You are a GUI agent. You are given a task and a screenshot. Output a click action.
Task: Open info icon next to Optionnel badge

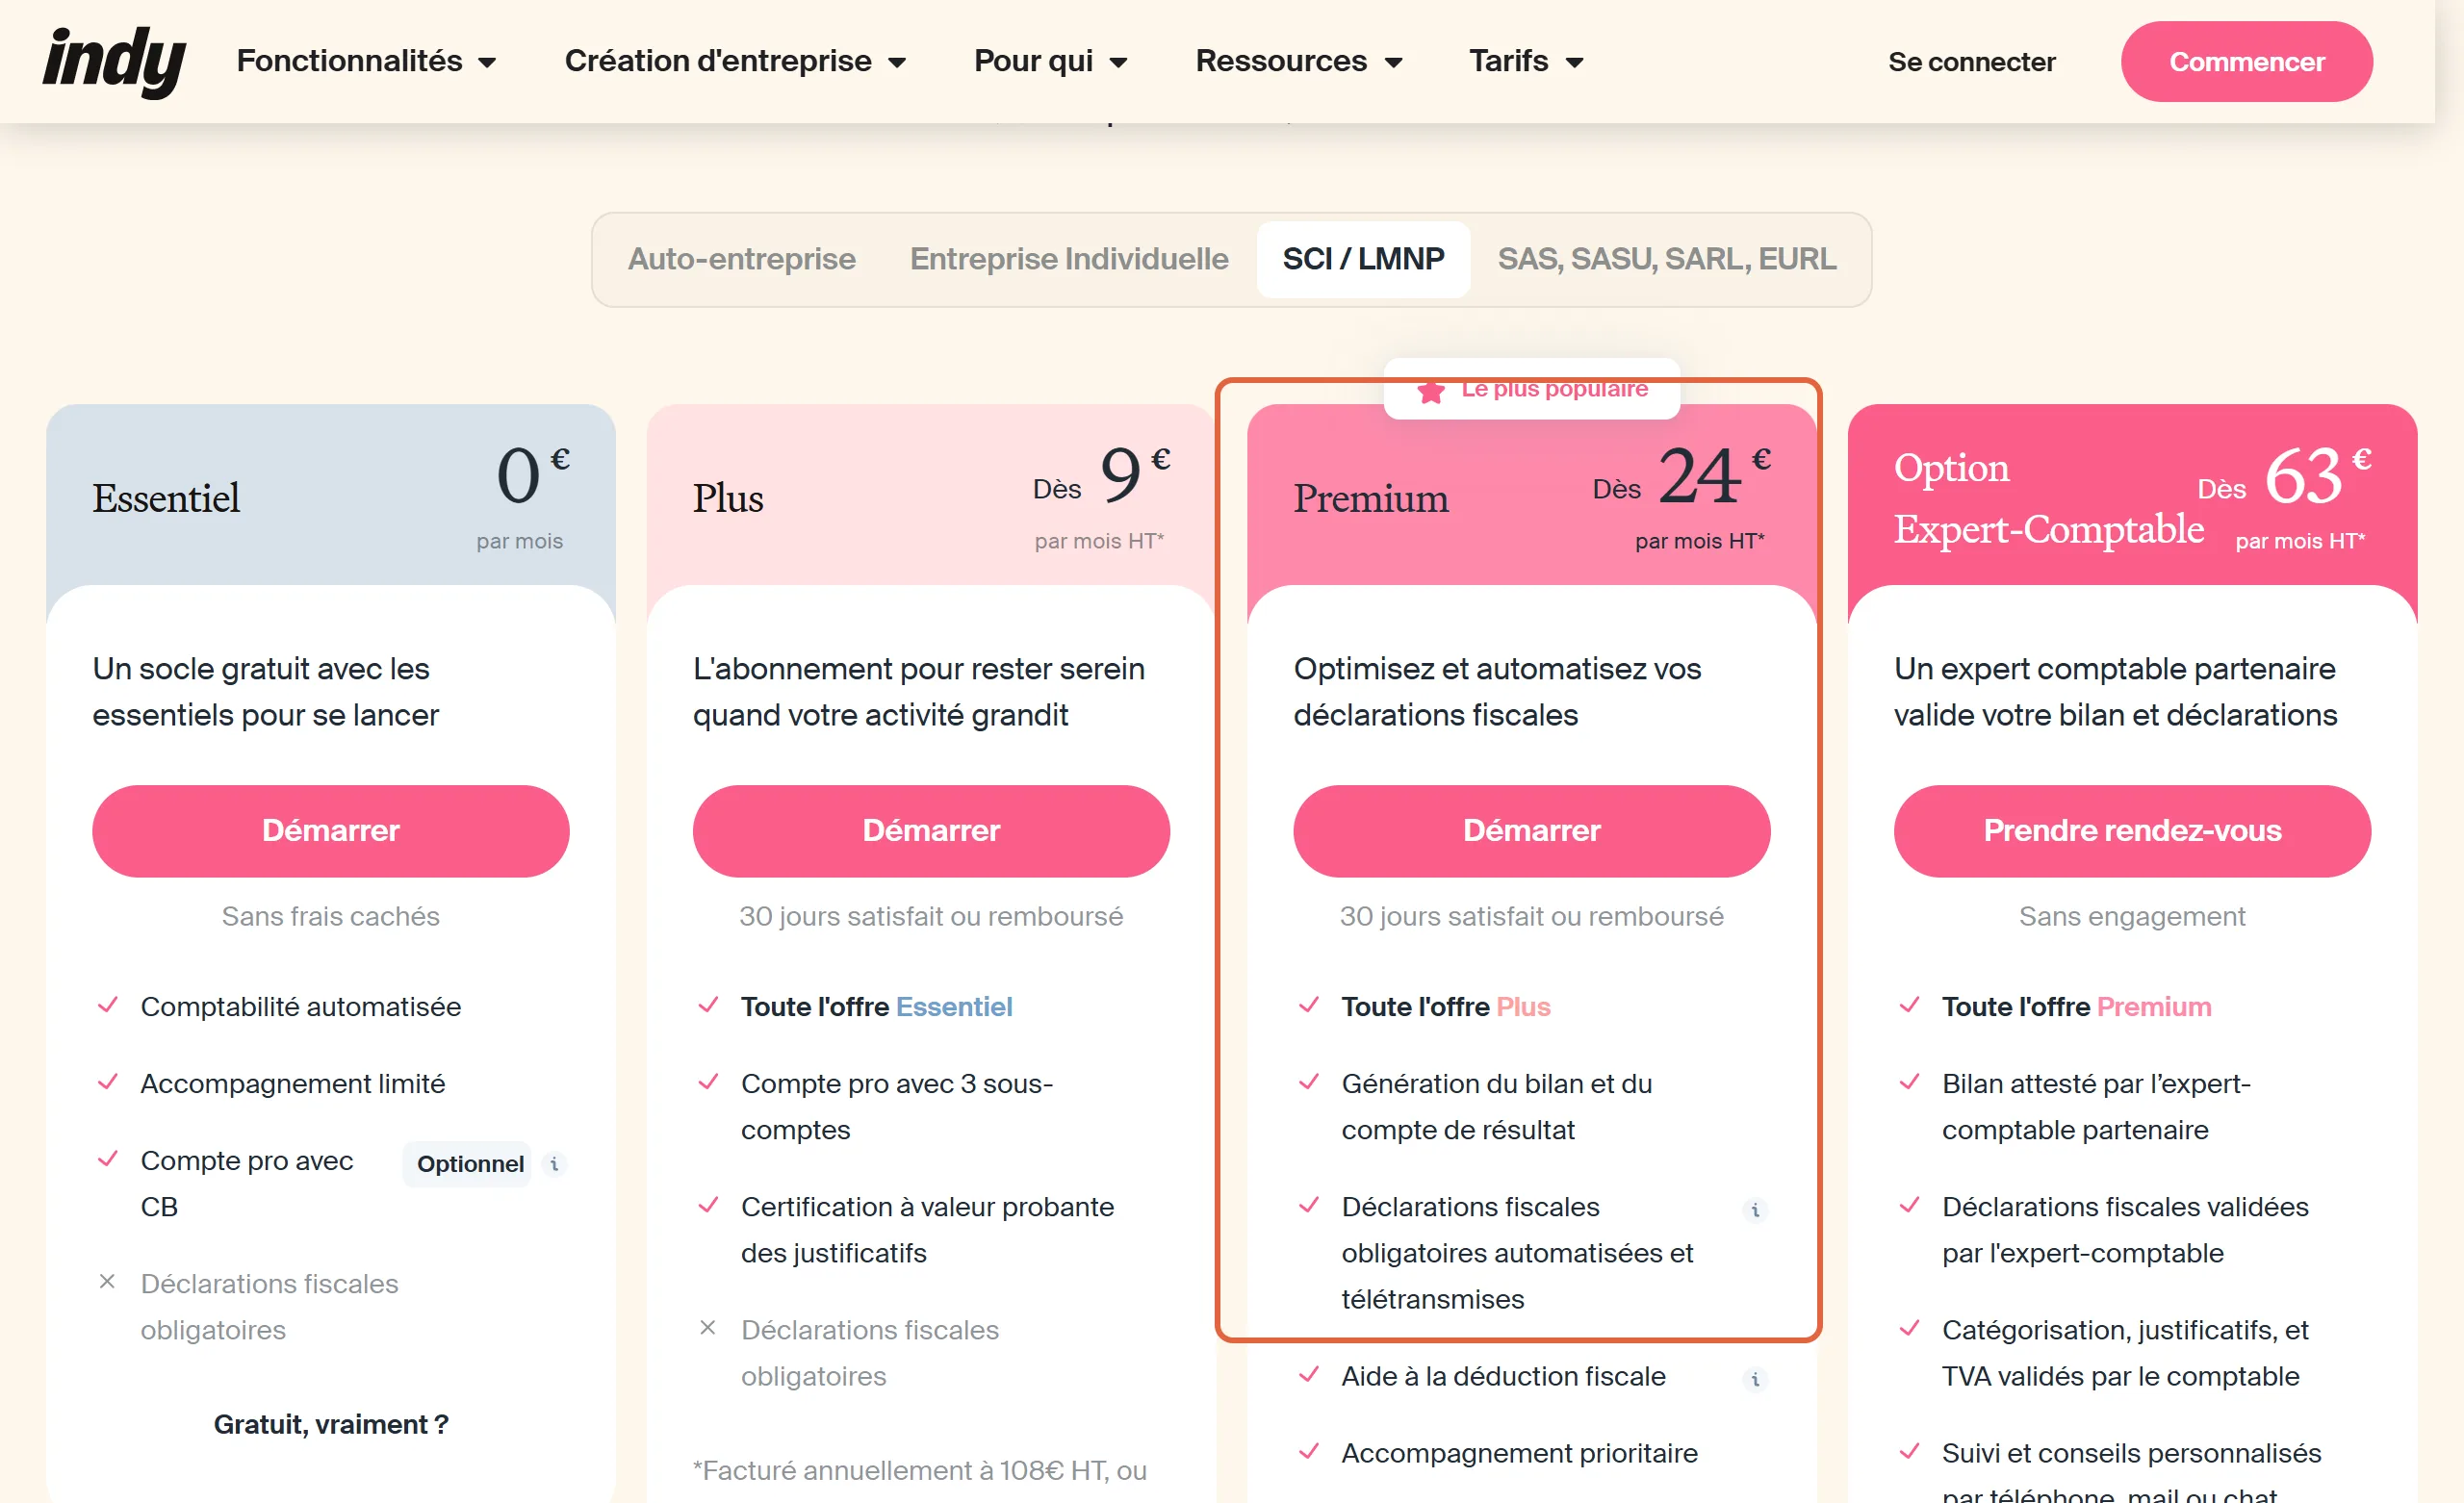coord(554,1164)
